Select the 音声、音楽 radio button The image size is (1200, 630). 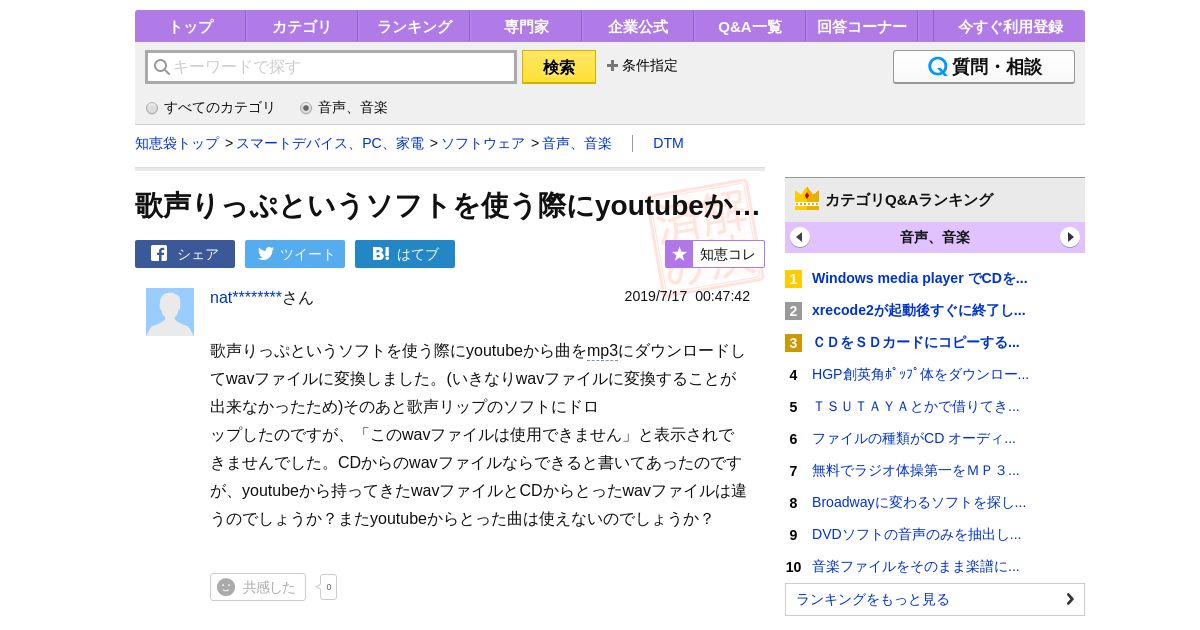[x=306, y=108]
